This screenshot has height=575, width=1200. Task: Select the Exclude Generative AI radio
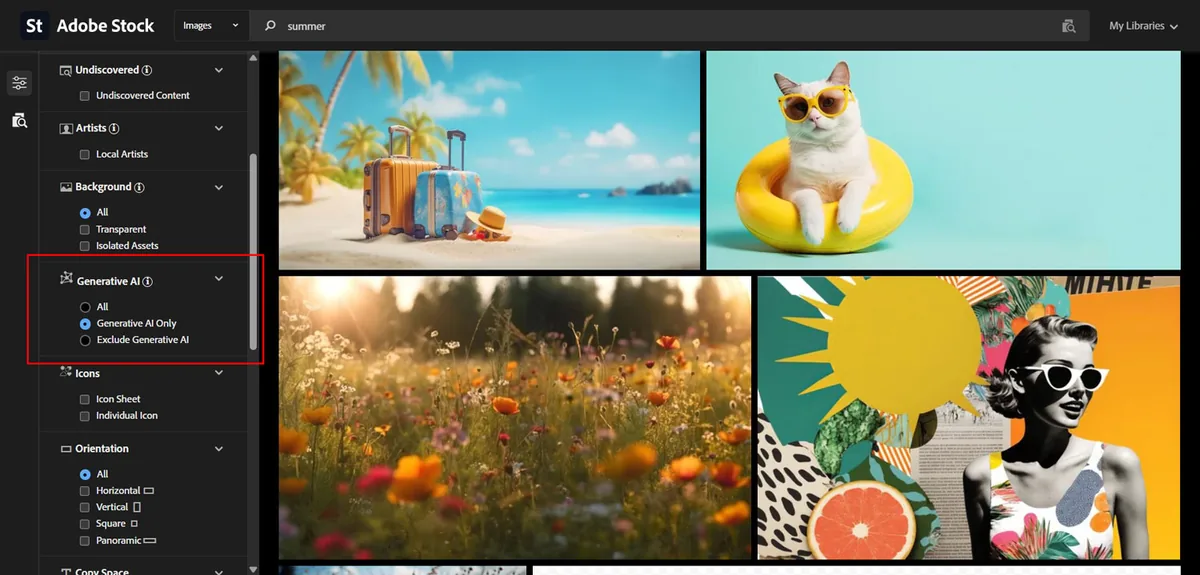pyautogui.click(x=85, y=340)
